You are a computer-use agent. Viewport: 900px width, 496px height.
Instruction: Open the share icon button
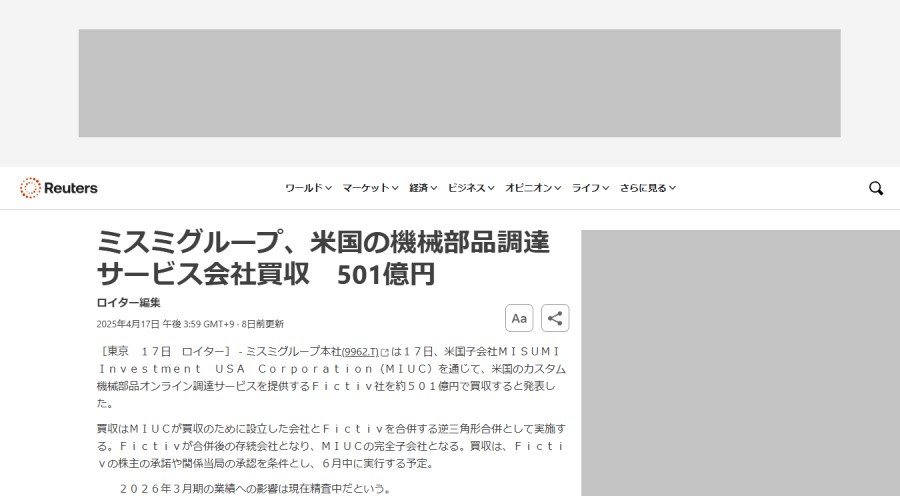555,318
